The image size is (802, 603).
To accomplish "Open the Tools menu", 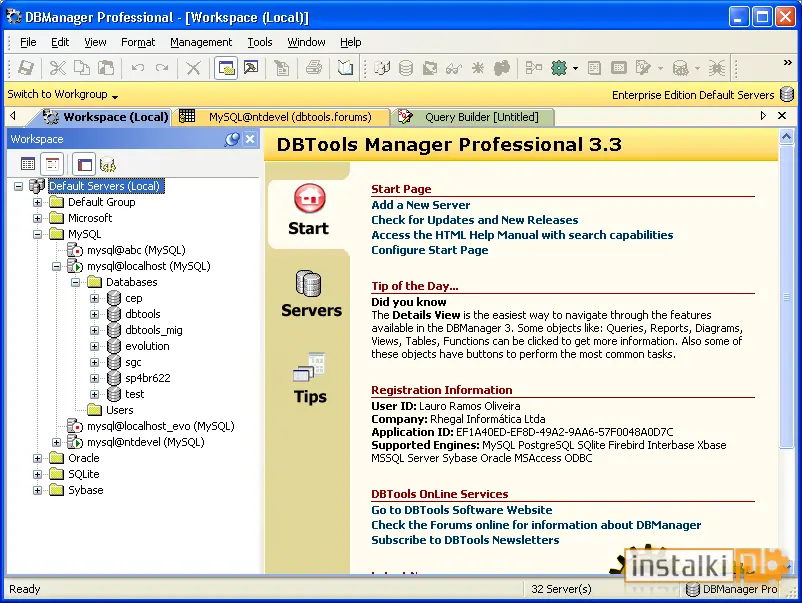I will [x=260, y=42].
